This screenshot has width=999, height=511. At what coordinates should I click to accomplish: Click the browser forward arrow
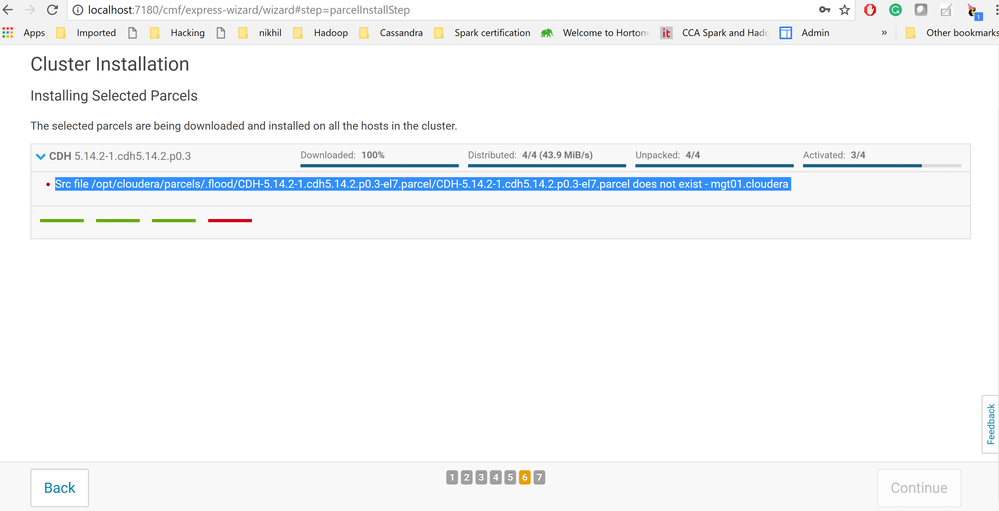29,10
